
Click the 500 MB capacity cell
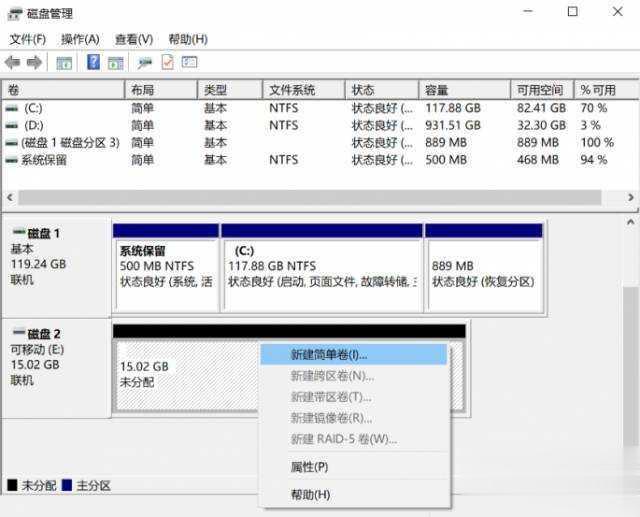(x=446, y=160)
